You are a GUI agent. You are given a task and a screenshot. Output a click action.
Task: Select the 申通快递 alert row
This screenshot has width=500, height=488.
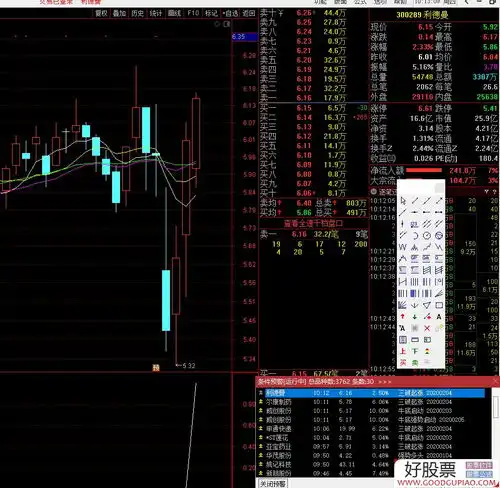tap(372, 429)
